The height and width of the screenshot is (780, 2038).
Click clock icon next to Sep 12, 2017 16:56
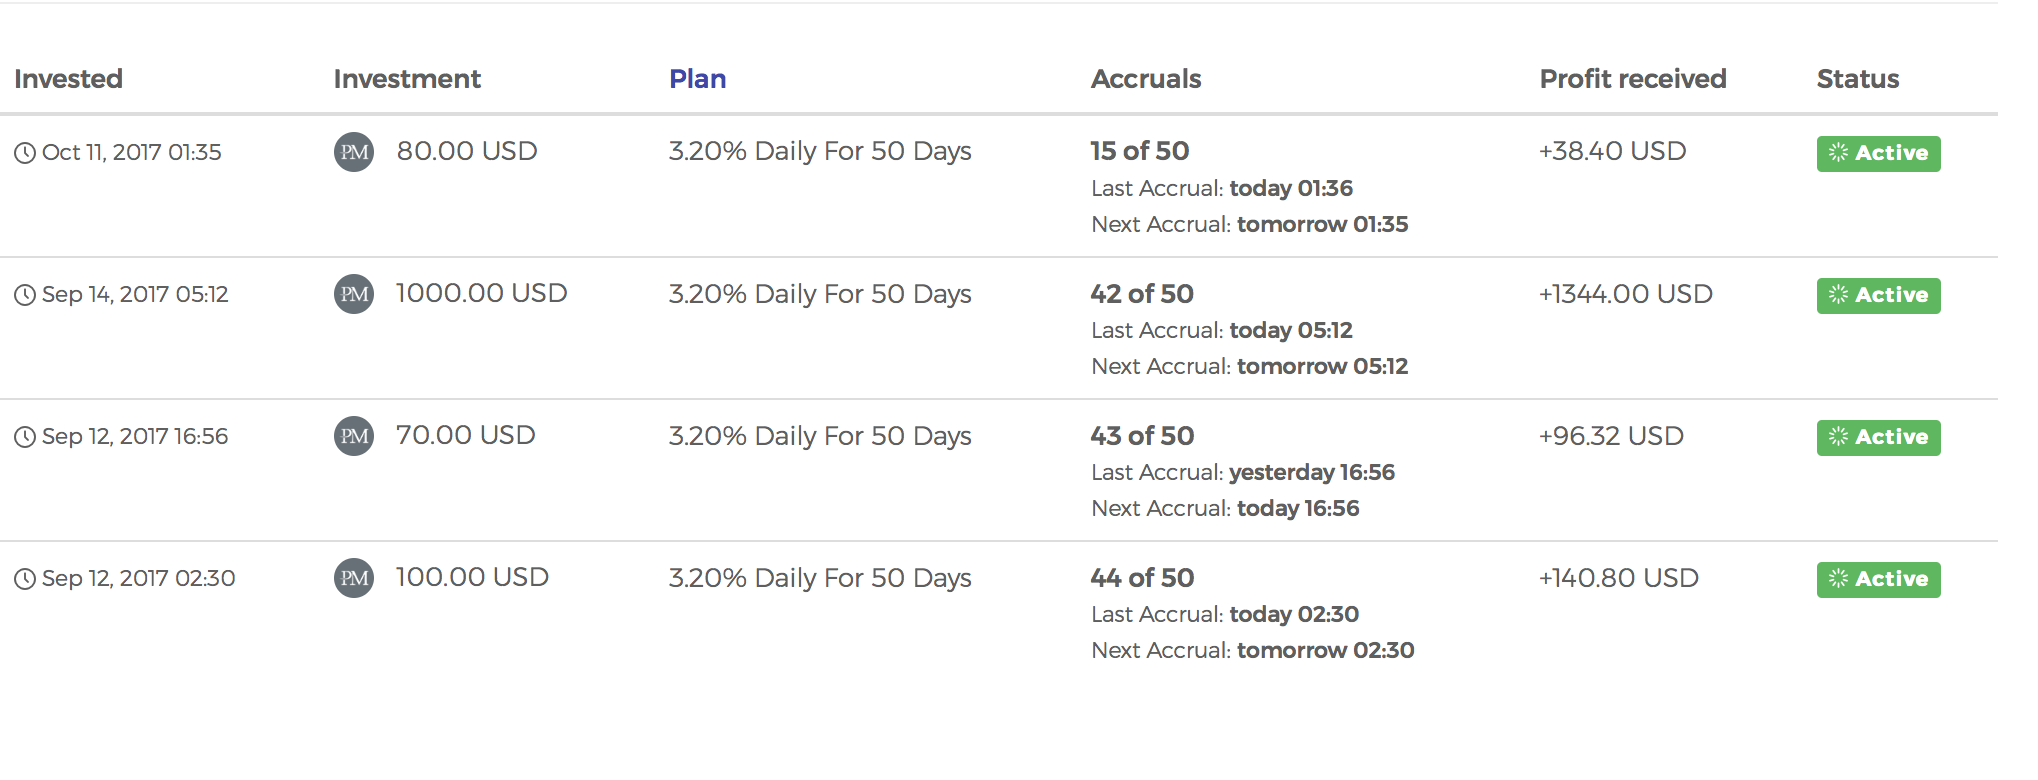point(25,437)
